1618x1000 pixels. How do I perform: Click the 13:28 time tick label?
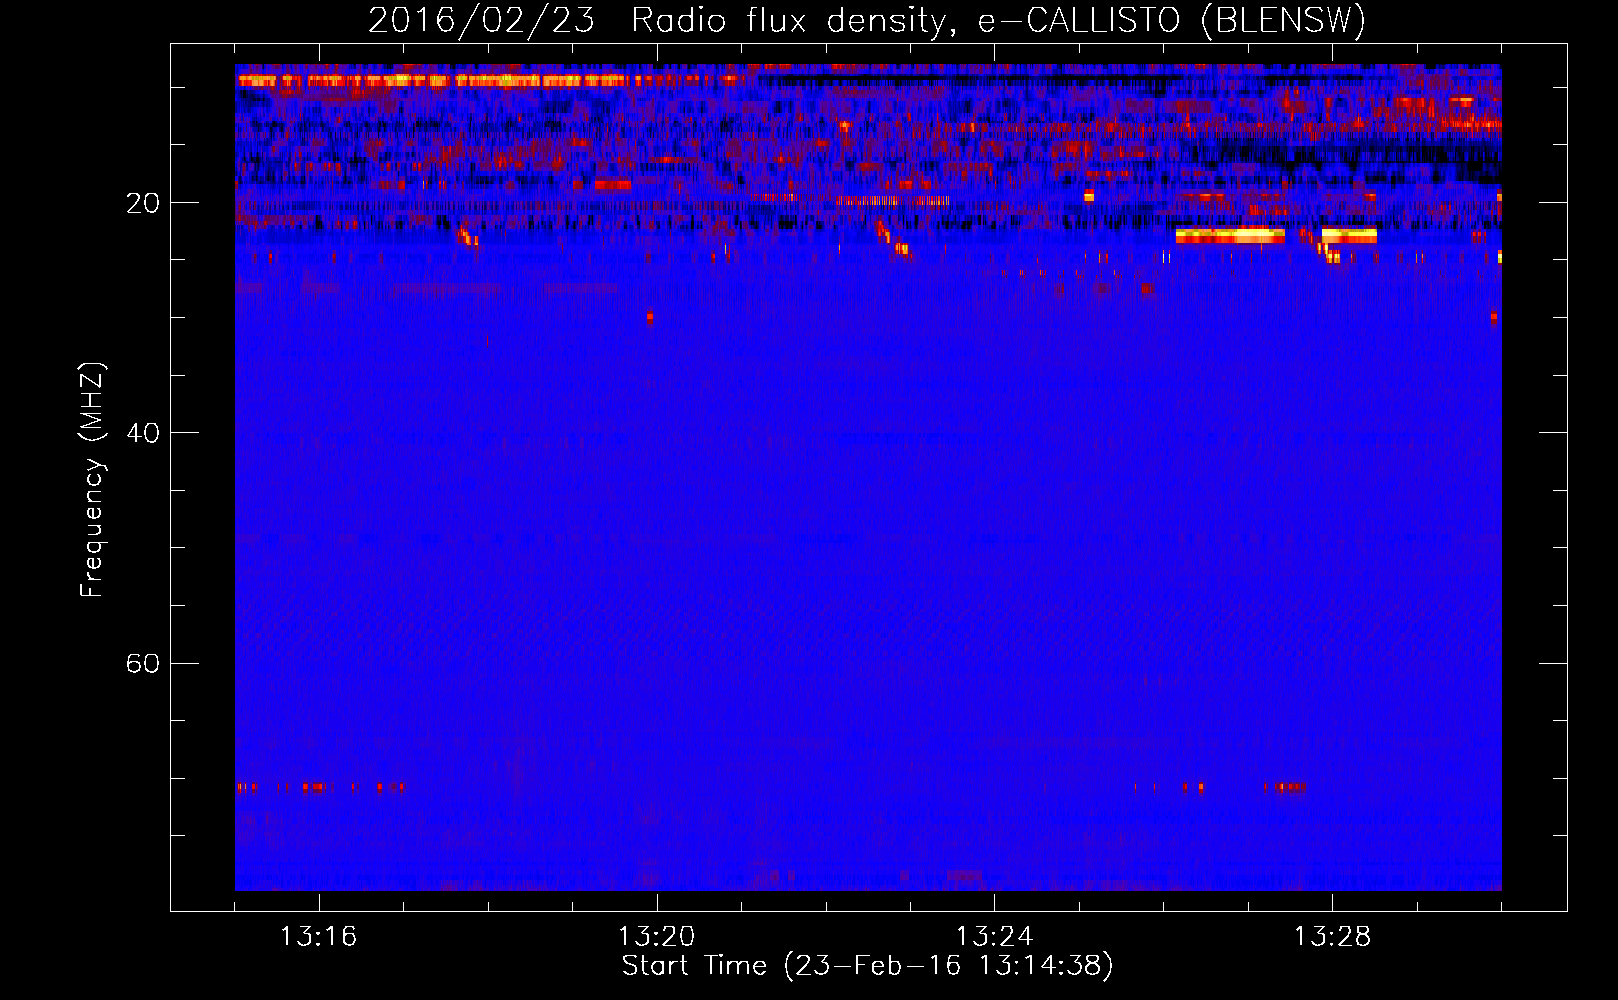pyautogui.click(x=1333, y=937)
